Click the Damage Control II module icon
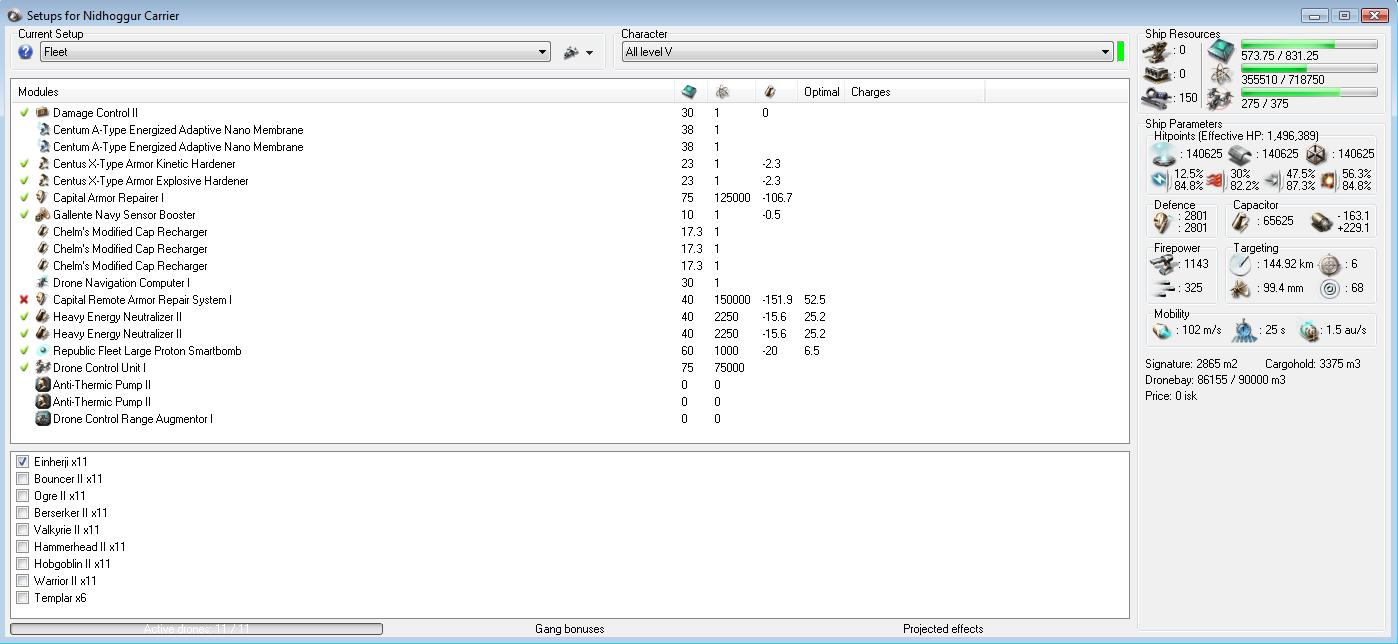Screen dimensions: 1398x644 coord(43,113)
